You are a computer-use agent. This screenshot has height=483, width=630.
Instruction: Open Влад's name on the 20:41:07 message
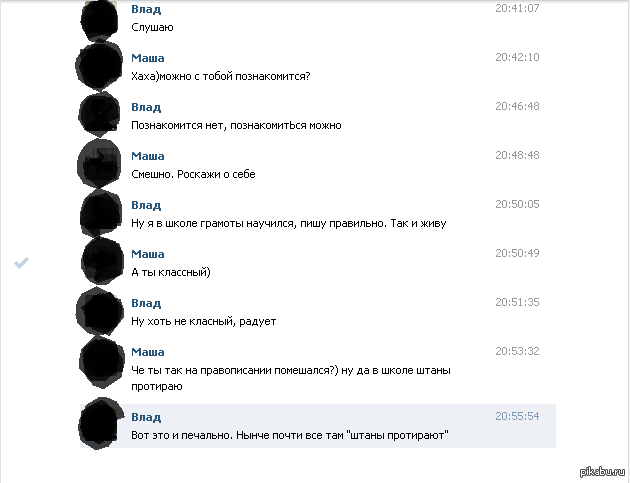pyautogui.click(x=146, y=9)
